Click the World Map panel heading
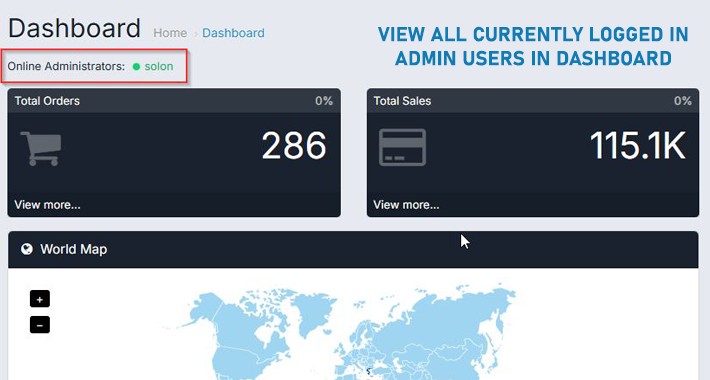The height and width of the screenshot is (380, 710). pos(73,249)
